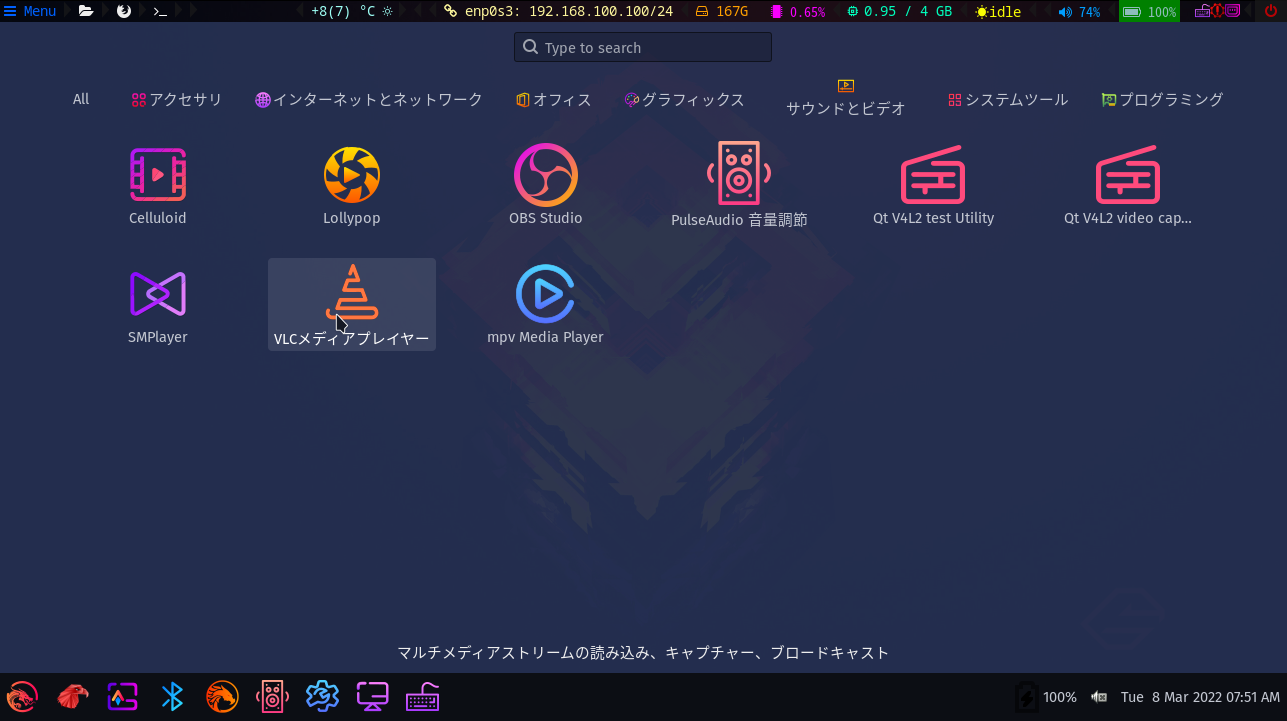1287x721 pixels.
Task: Select the サウンドとビデオ category
Action: click(846, 99)
